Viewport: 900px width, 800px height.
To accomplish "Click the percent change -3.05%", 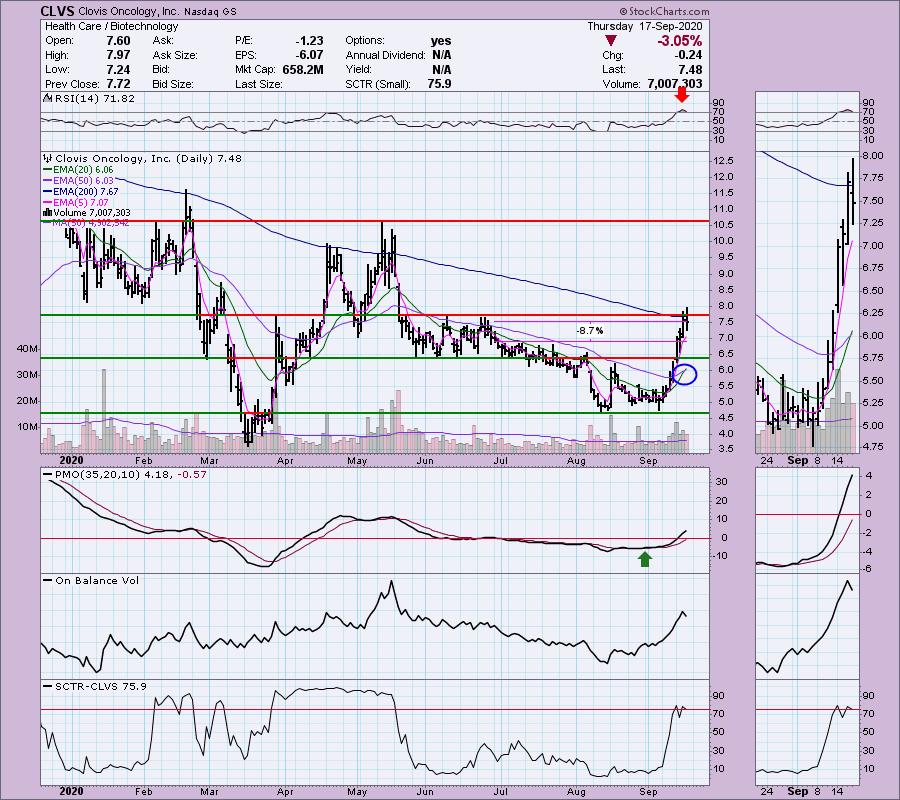I will click(680, 41).
